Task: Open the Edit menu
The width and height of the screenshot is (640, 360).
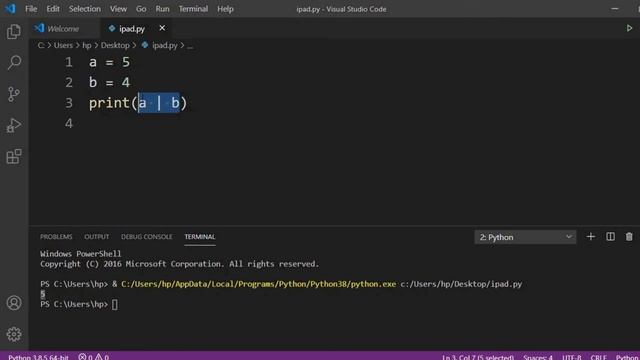Action: (x=53, y=9)
